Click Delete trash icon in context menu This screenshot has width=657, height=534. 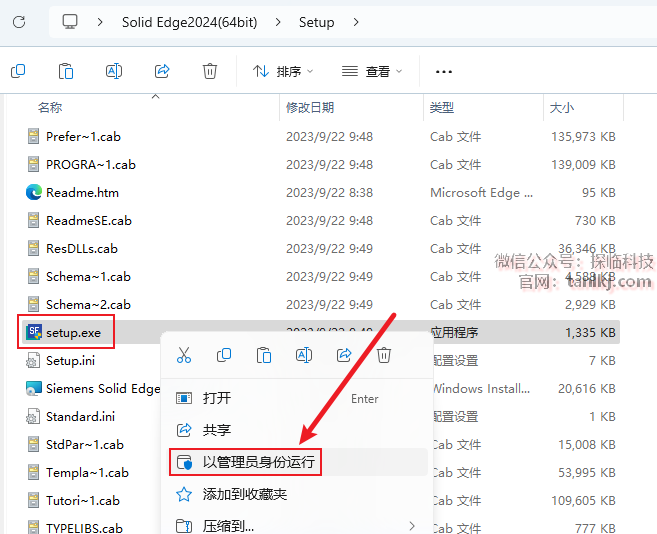[384, 355]
